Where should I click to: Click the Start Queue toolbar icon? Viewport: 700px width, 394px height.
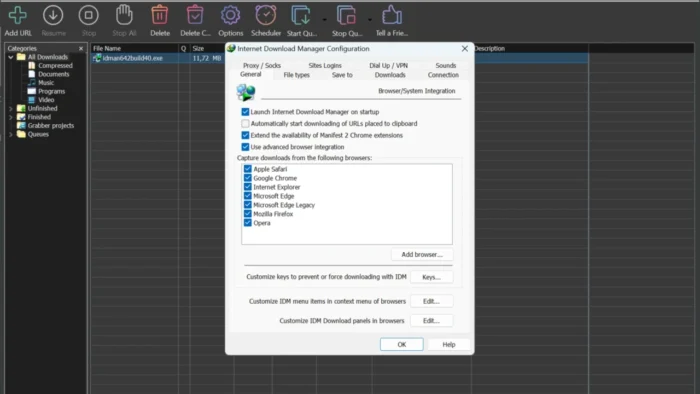click(x=301, y=15)
